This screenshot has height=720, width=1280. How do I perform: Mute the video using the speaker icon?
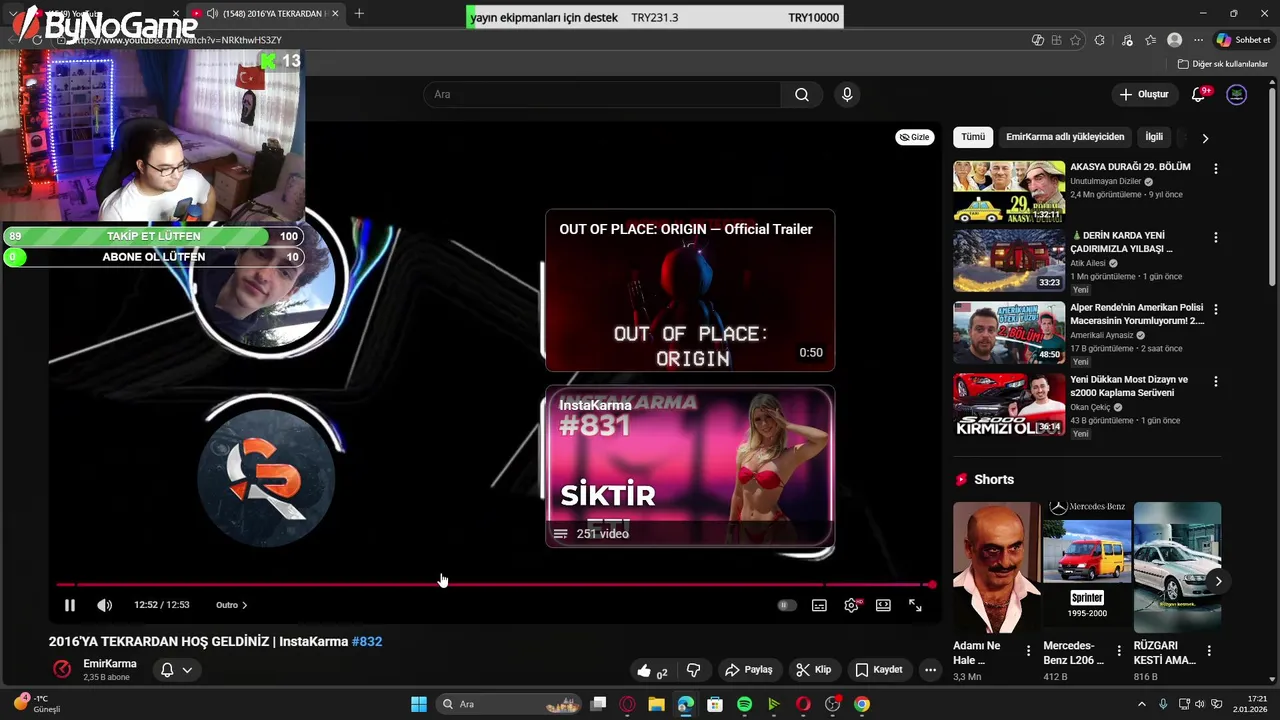[104, 605]
